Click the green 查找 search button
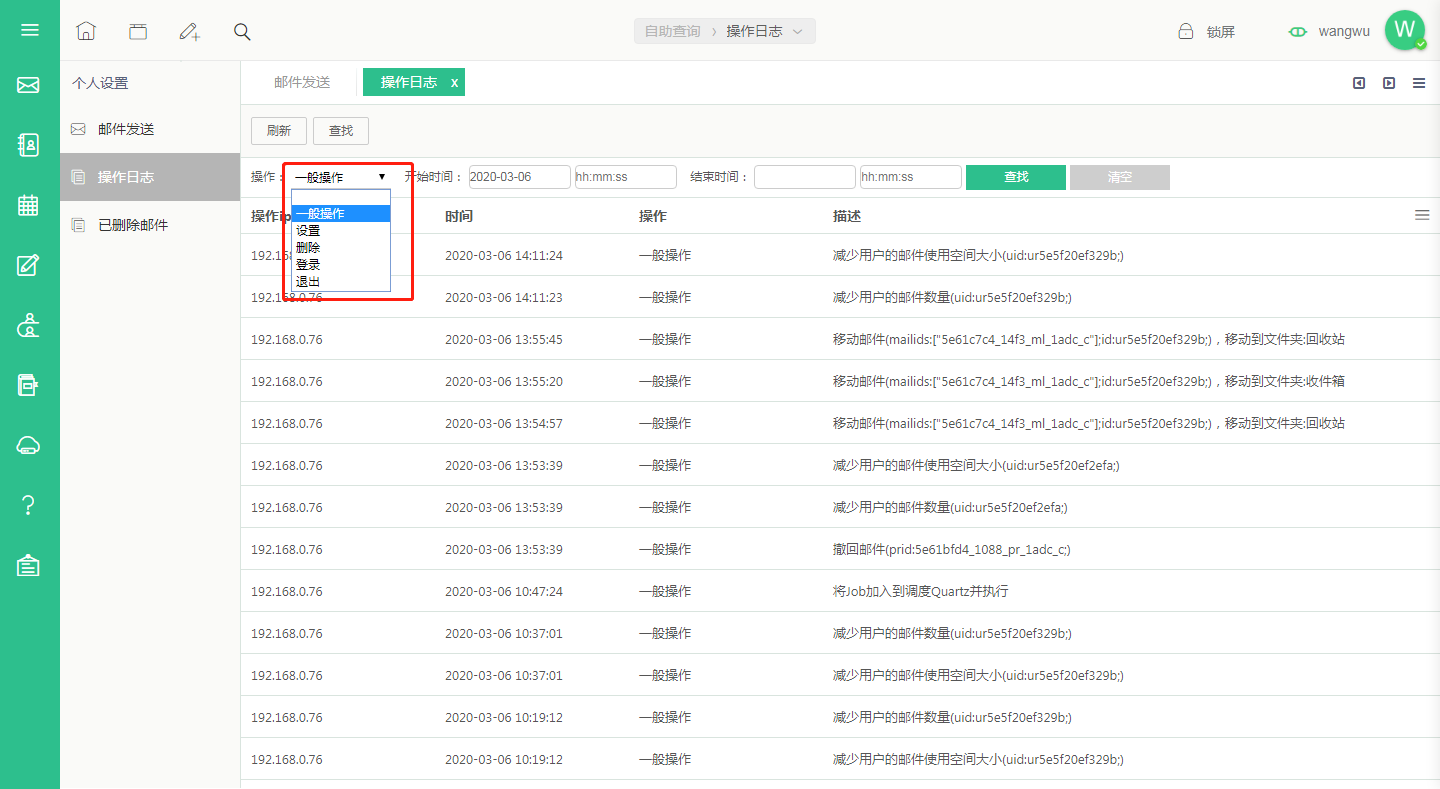 1016,177
